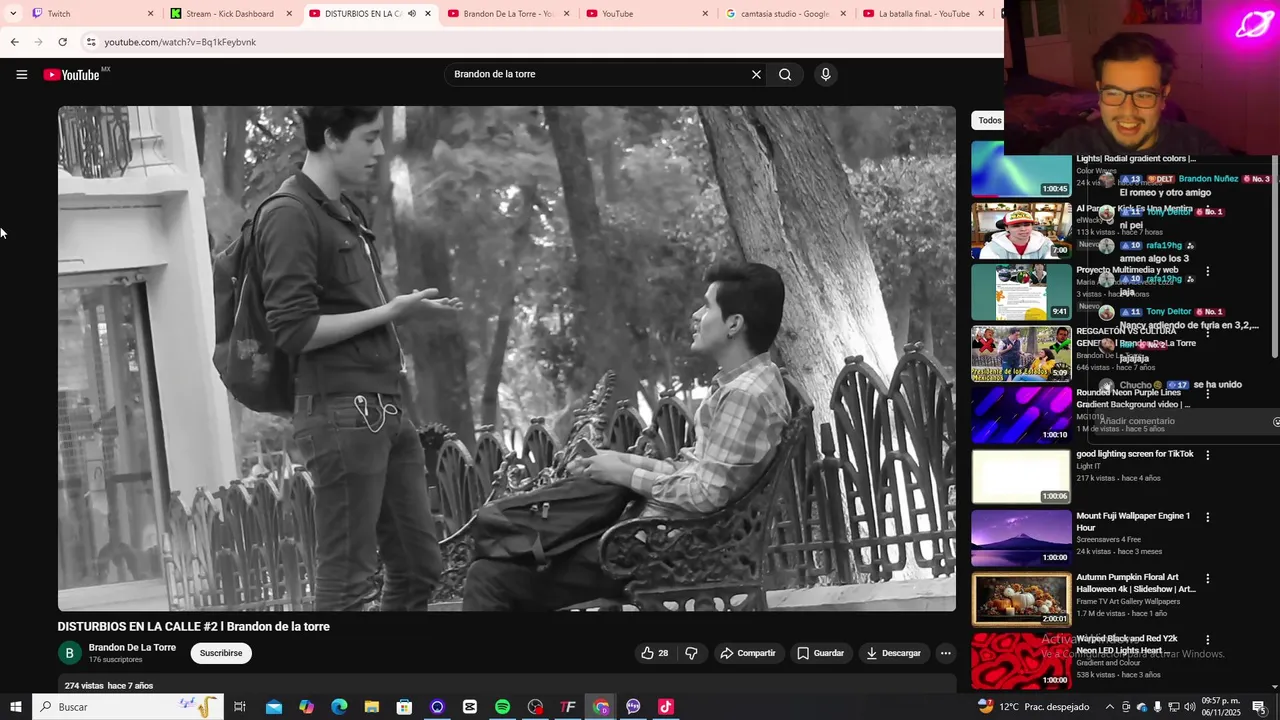The height and width of the screenshot is (720, 1280).
Task: Open Microsoft Store from the taskbar
Action: tap(404, 707)
